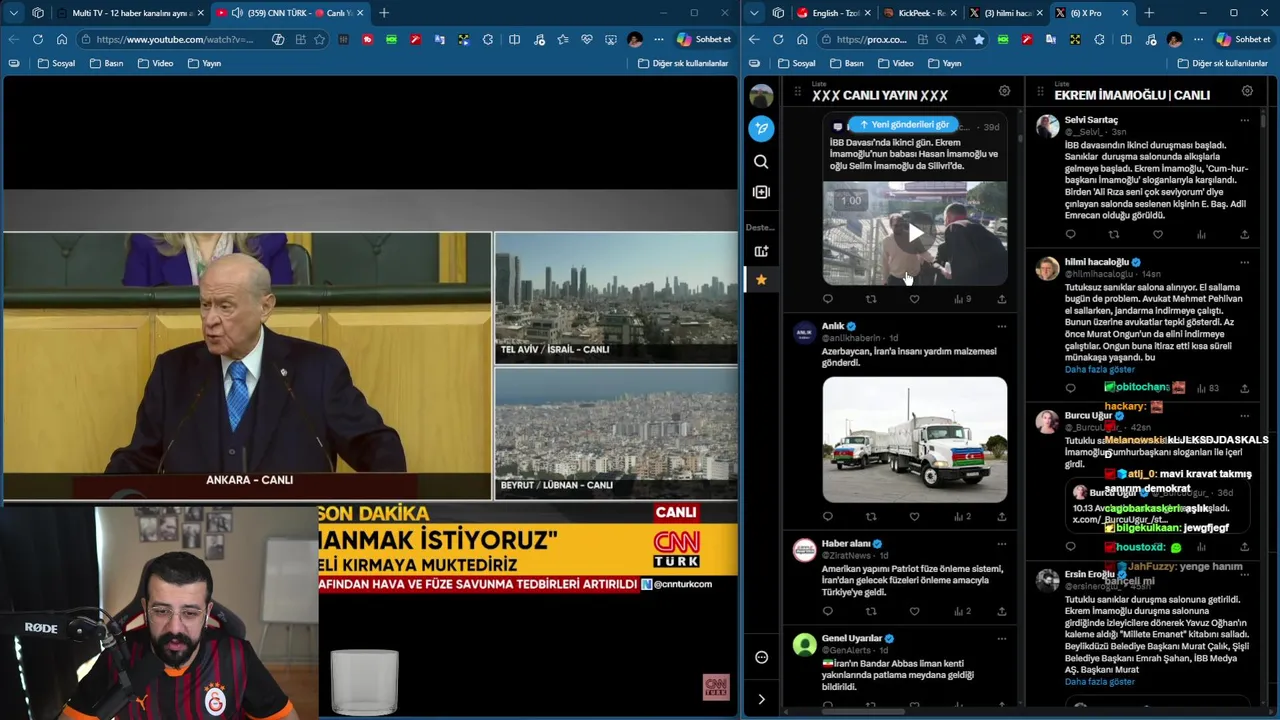Play the İBB Davası video
Viewport: 1280px width, 720px height.
(915, 233)
